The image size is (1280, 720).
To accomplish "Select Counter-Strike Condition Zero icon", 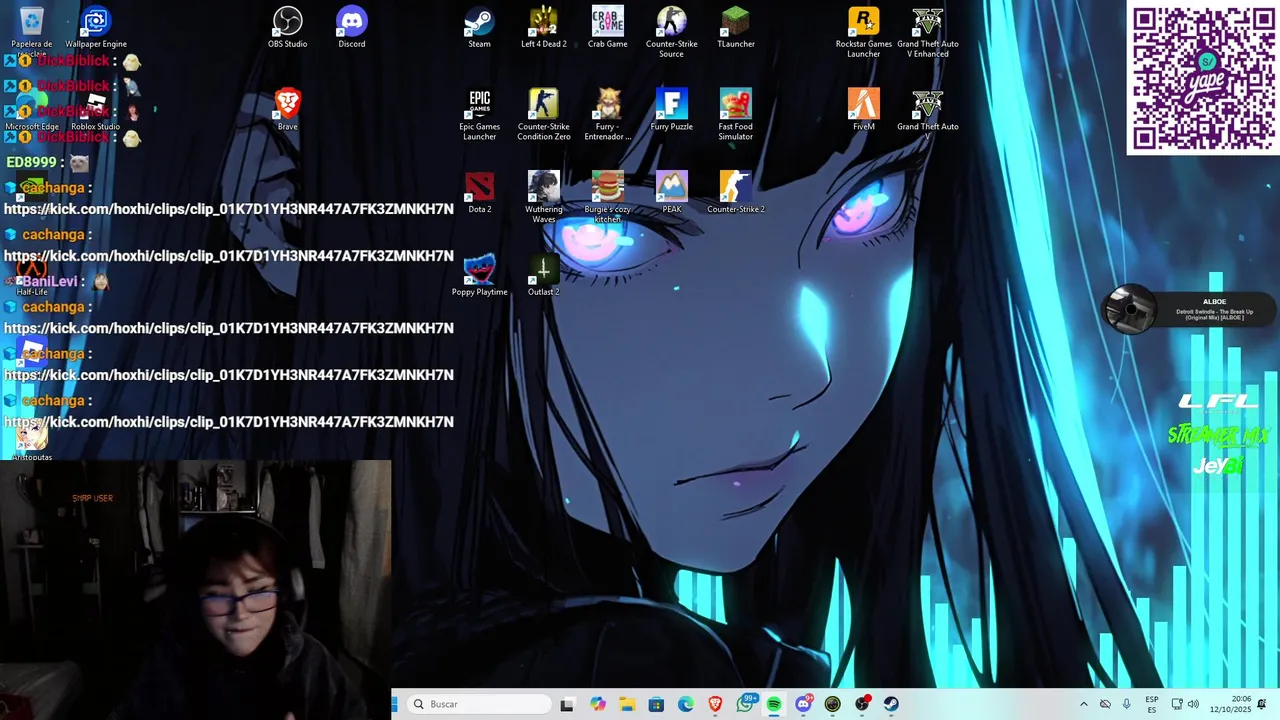I will click(544, 115).
